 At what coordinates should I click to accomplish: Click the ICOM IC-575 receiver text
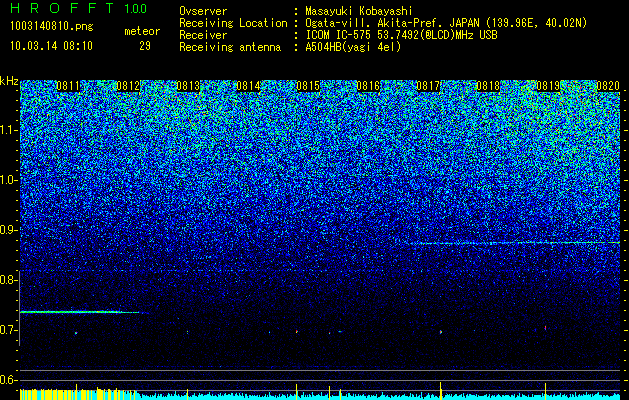[x=401, y=35]
